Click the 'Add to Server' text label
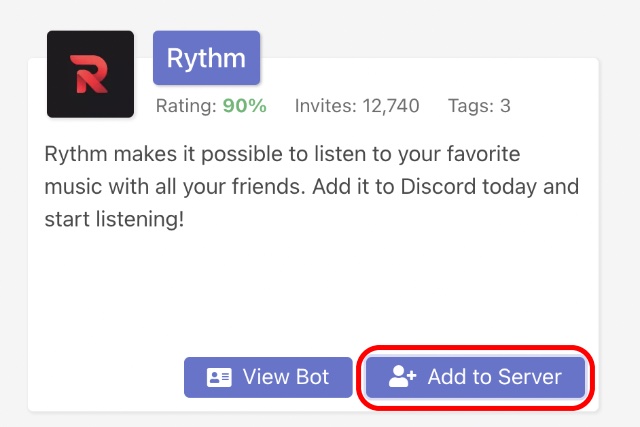The image size is (640, 427). point(495,376)
